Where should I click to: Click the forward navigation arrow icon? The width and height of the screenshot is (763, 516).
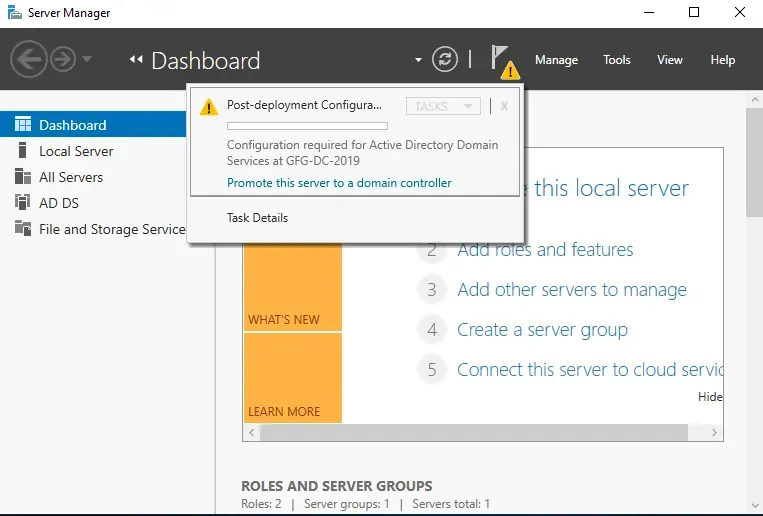[x=63, y=59]
